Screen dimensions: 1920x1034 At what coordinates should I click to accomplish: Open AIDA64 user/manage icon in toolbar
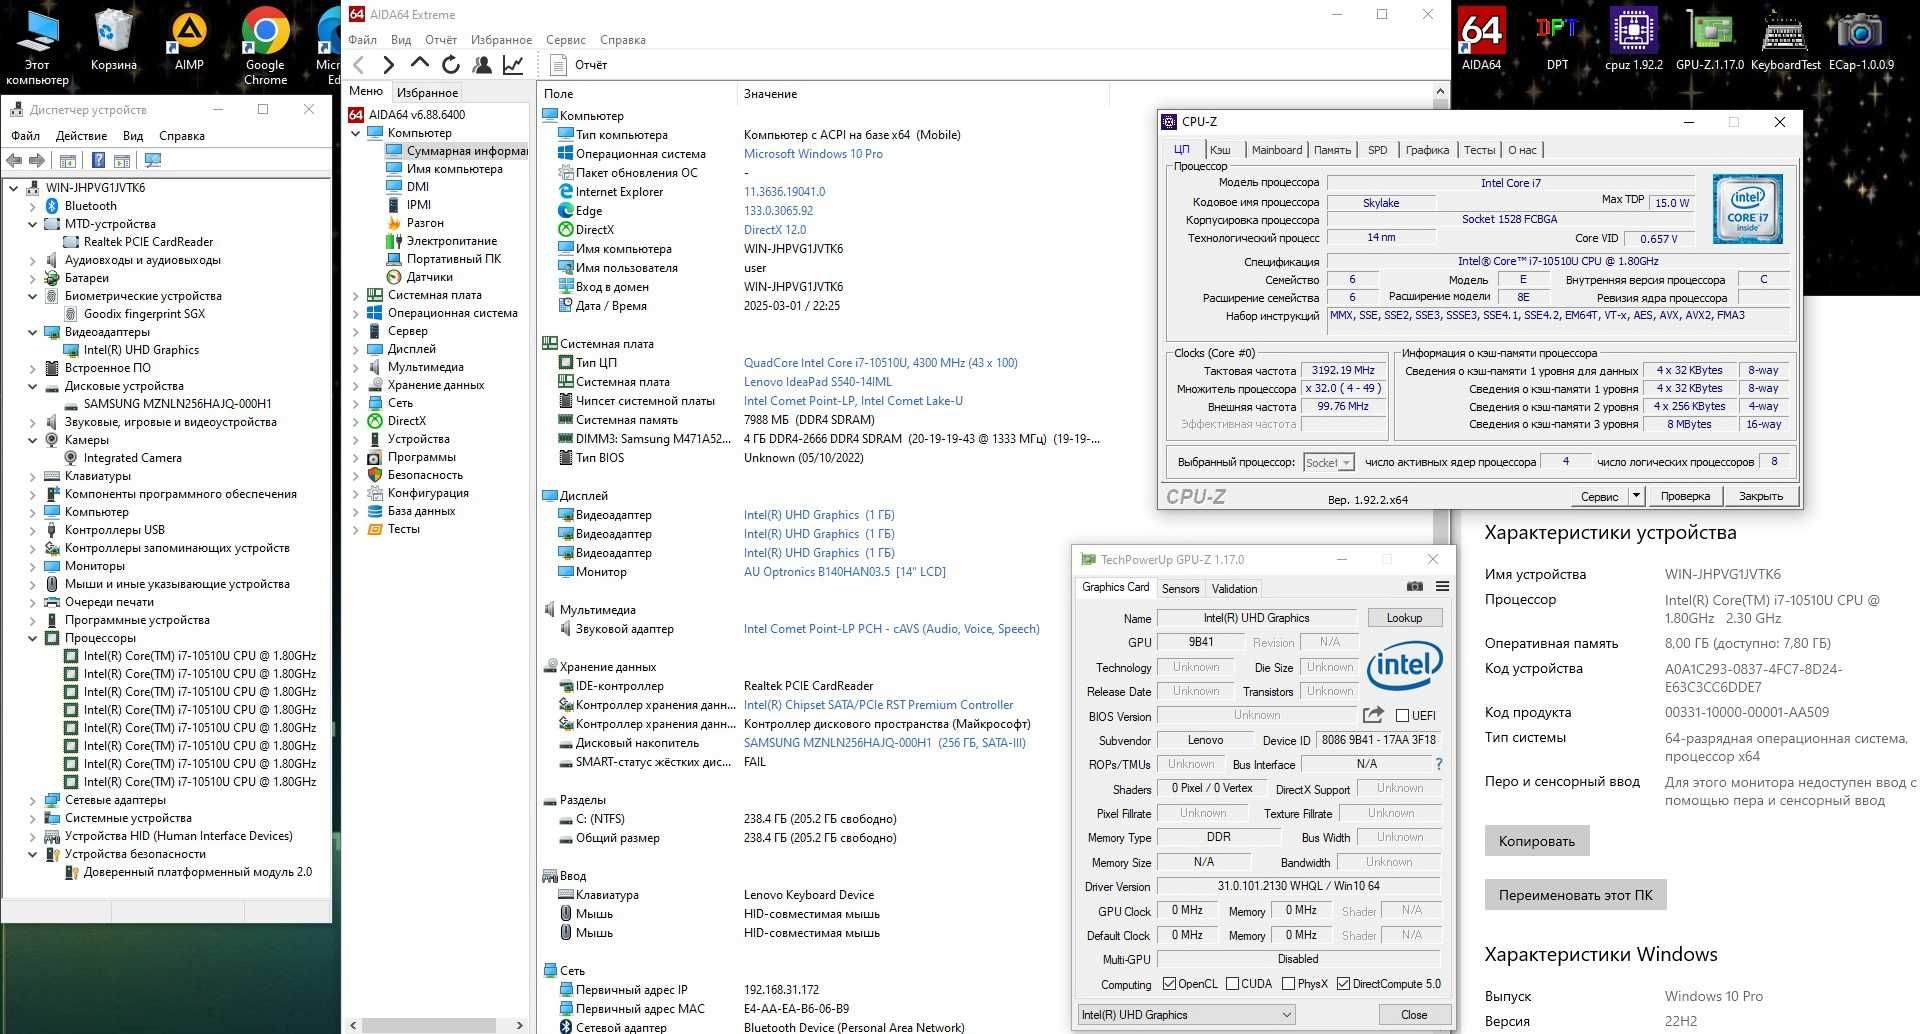click(x=482, y=65)
